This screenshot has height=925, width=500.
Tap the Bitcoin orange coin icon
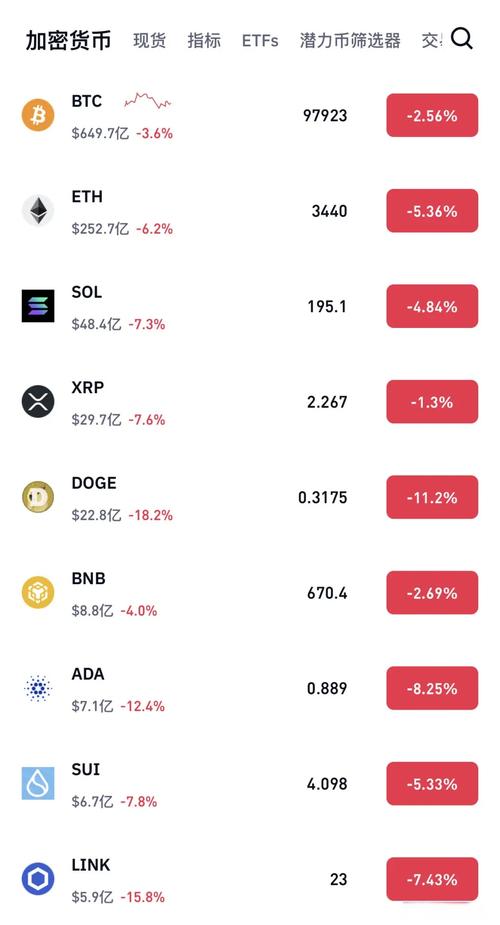[x=38, y=115]
